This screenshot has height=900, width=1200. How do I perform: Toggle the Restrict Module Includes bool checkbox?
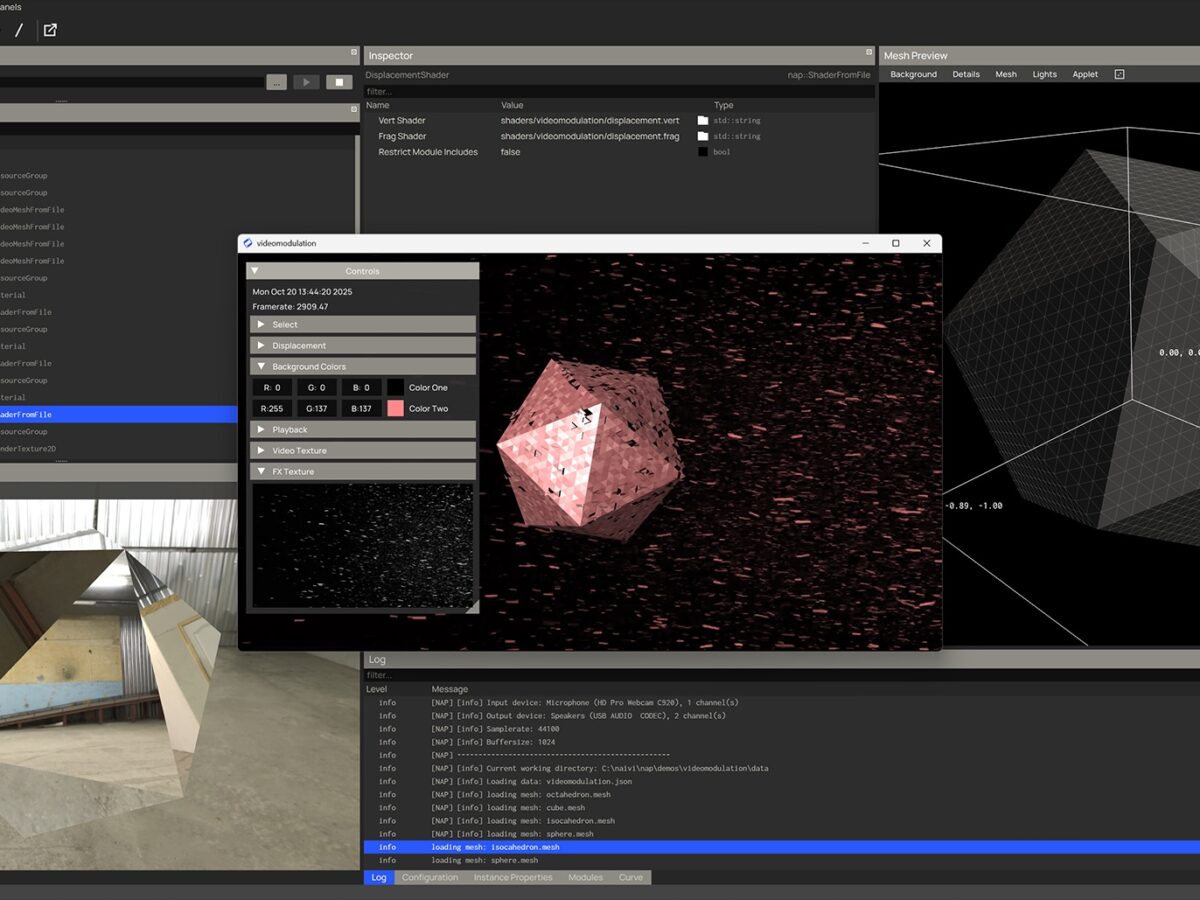coord(703,152)
